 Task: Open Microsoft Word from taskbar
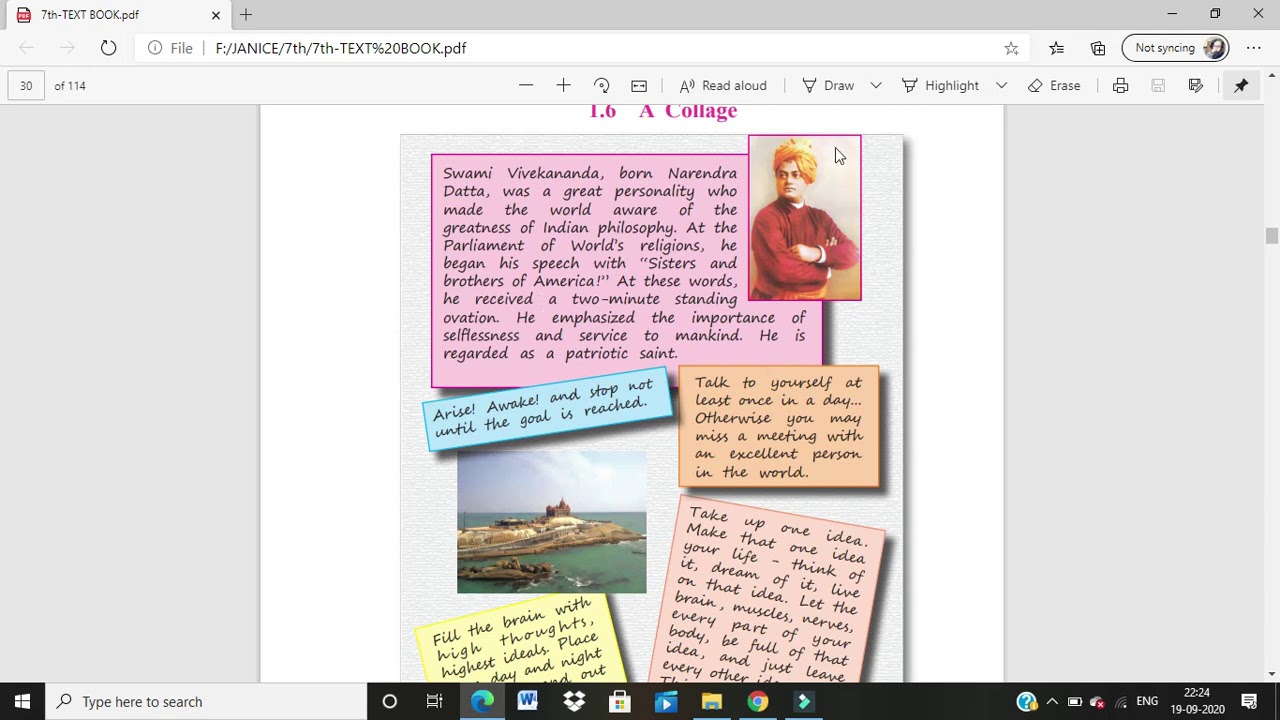[x=528, y=702]
